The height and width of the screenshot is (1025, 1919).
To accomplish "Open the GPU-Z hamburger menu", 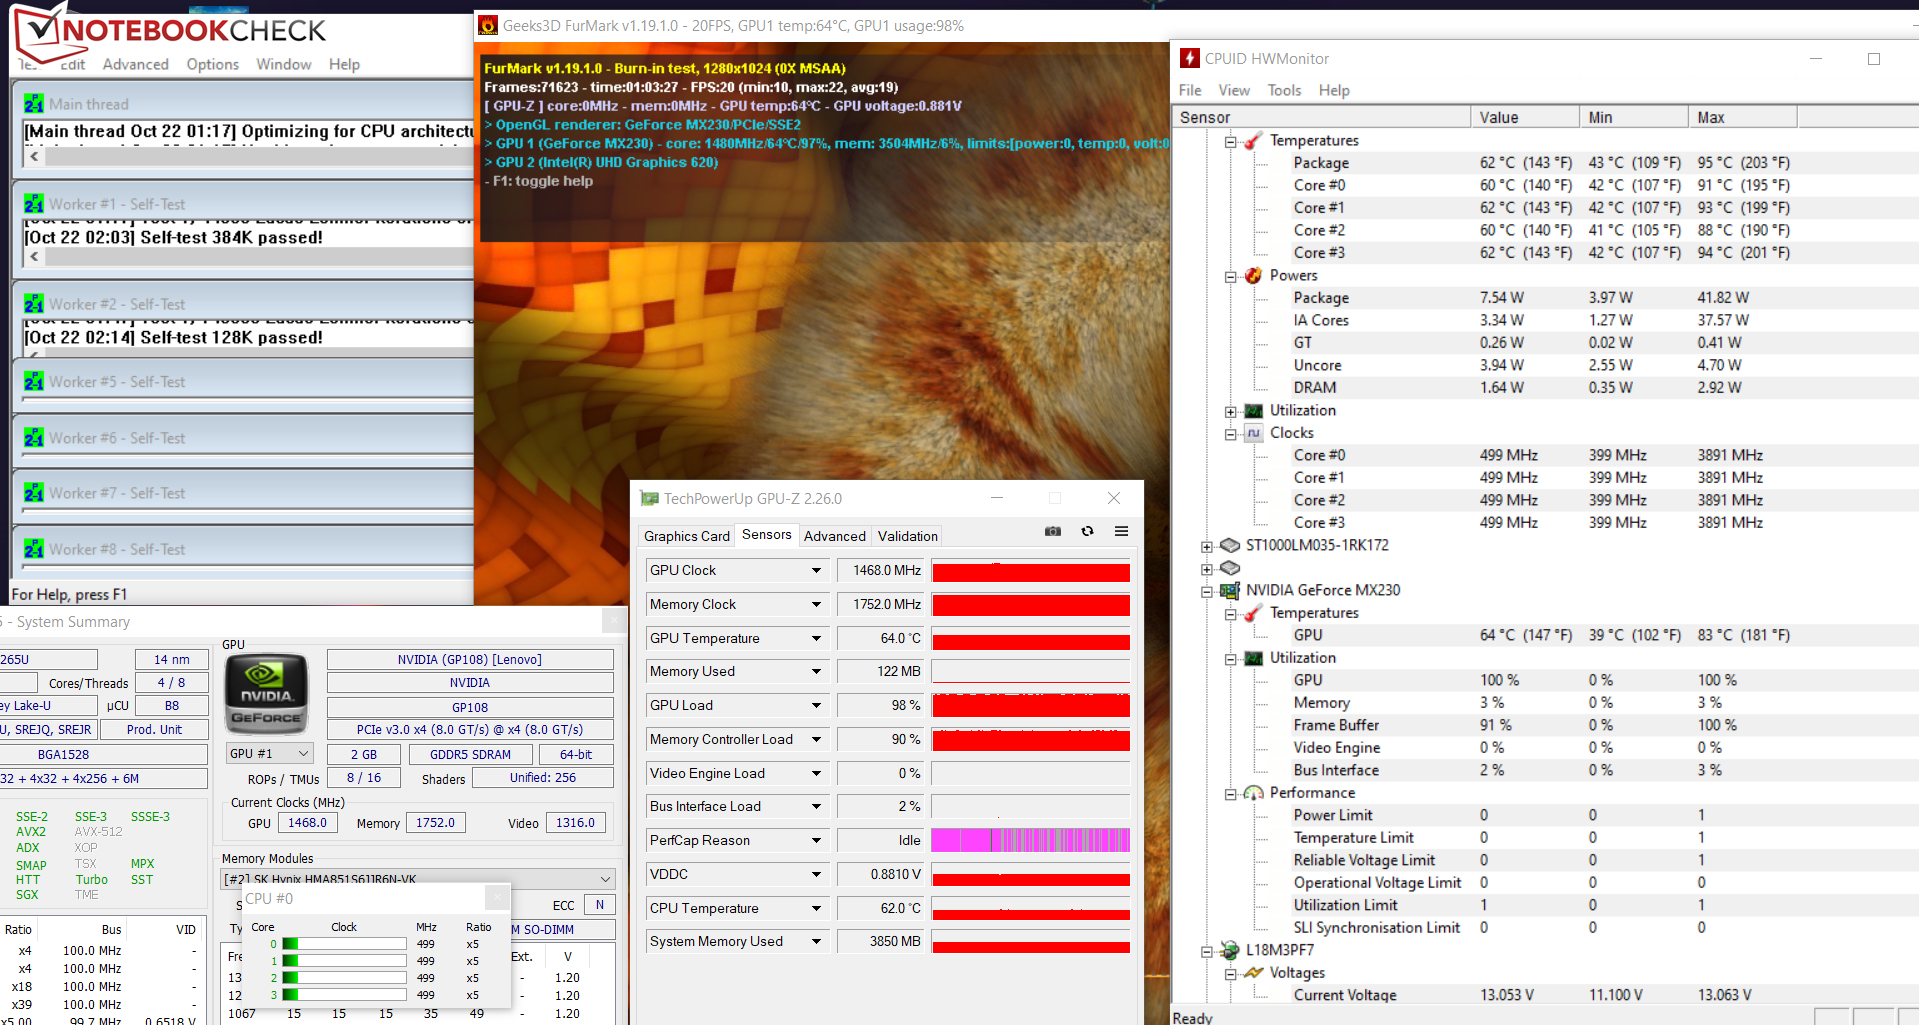I will tap(1121, 531).
